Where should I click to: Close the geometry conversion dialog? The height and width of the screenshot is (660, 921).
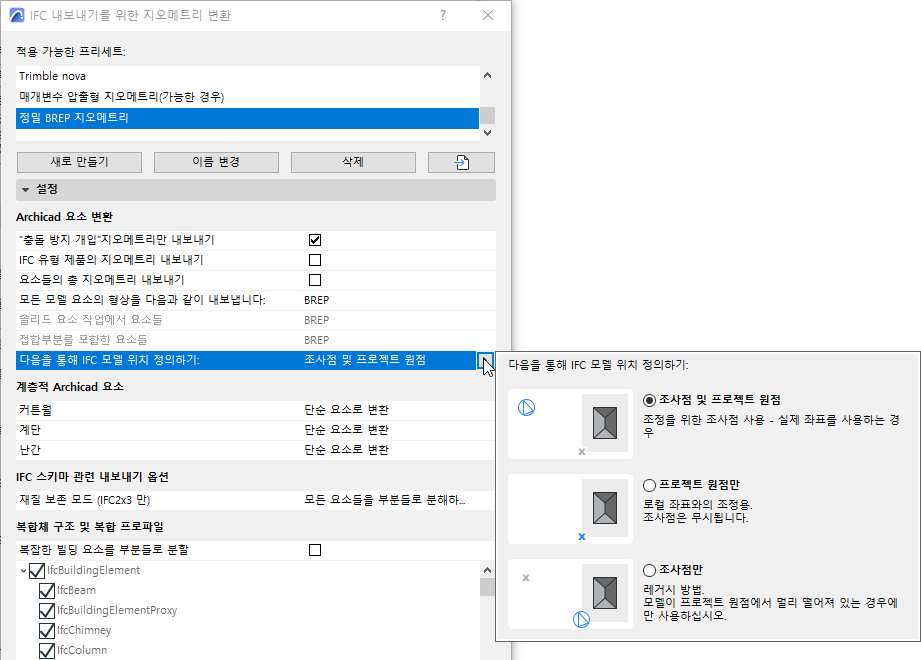tap(488, 15)
